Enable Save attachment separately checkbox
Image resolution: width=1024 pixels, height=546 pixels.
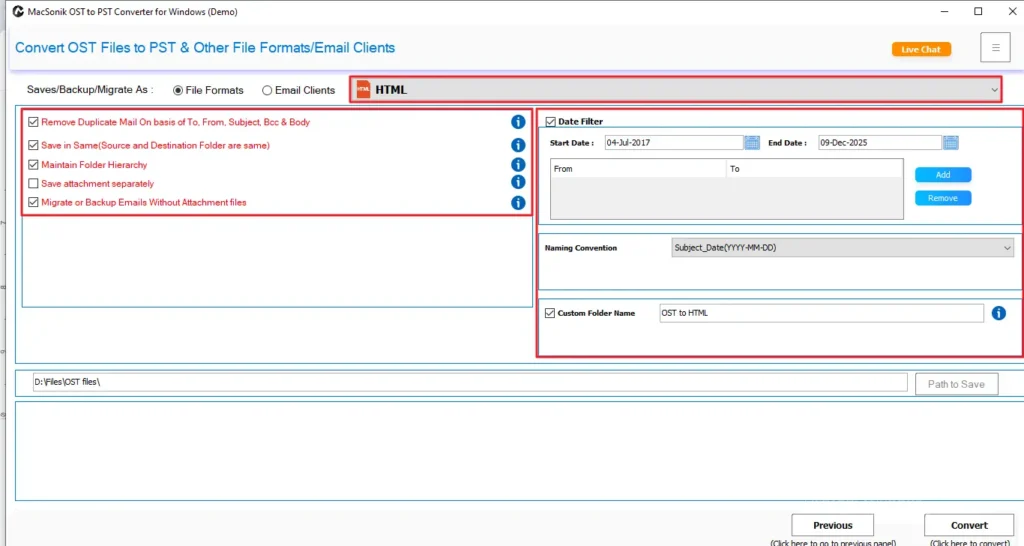pos(34,184)
